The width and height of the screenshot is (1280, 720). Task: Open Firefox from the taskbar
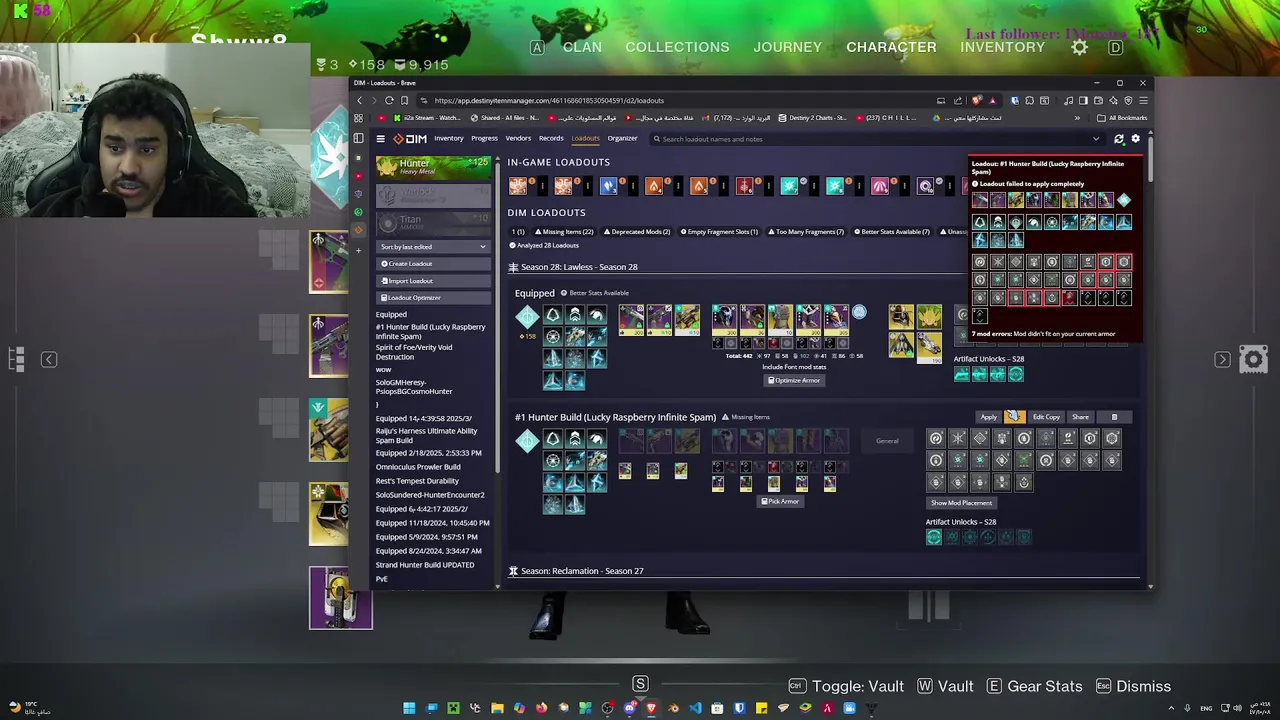click(541, 708)
